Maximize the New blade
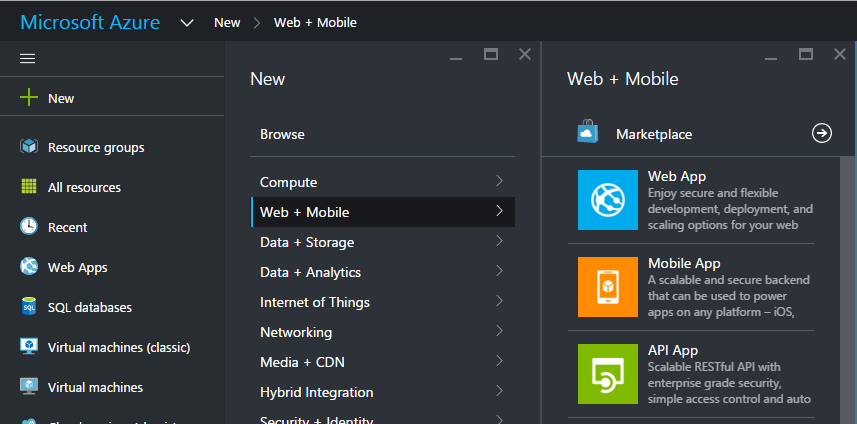This screenshot has height=424, width=857. pyautogui.click(x=491, y=54)
